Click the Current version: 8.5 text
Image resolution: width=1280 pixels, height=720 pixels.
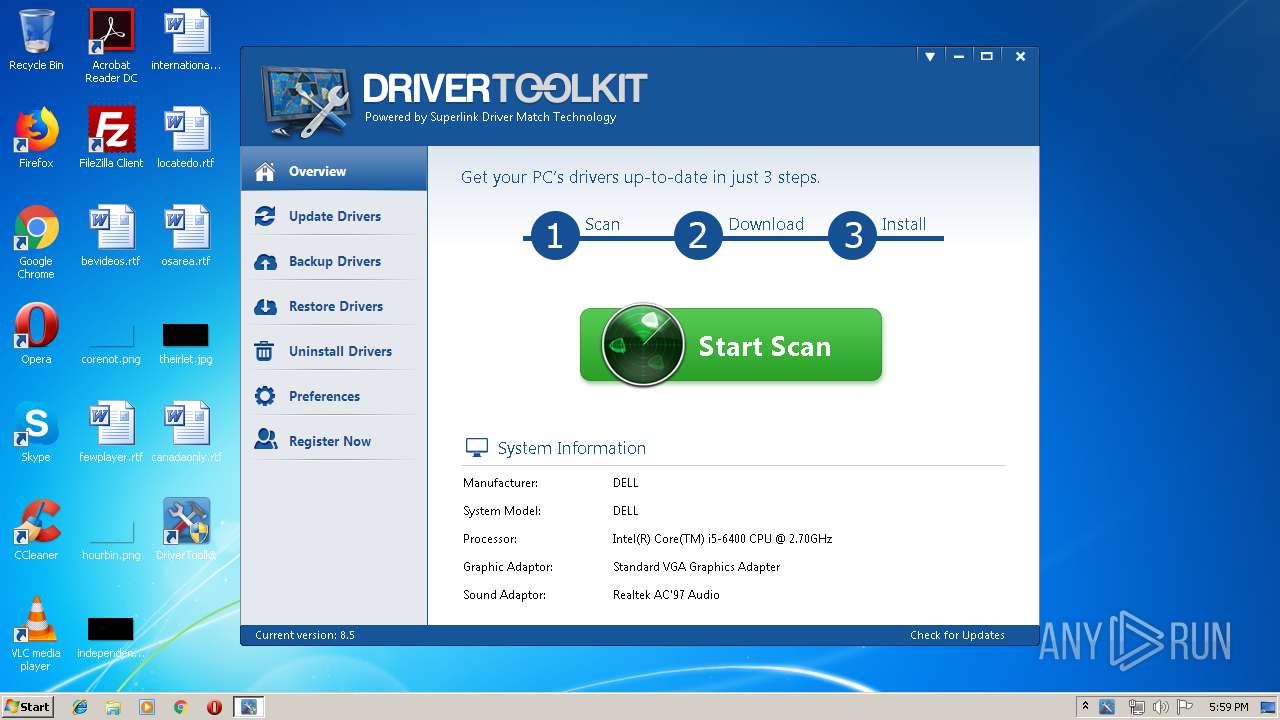tap(305, 635)
